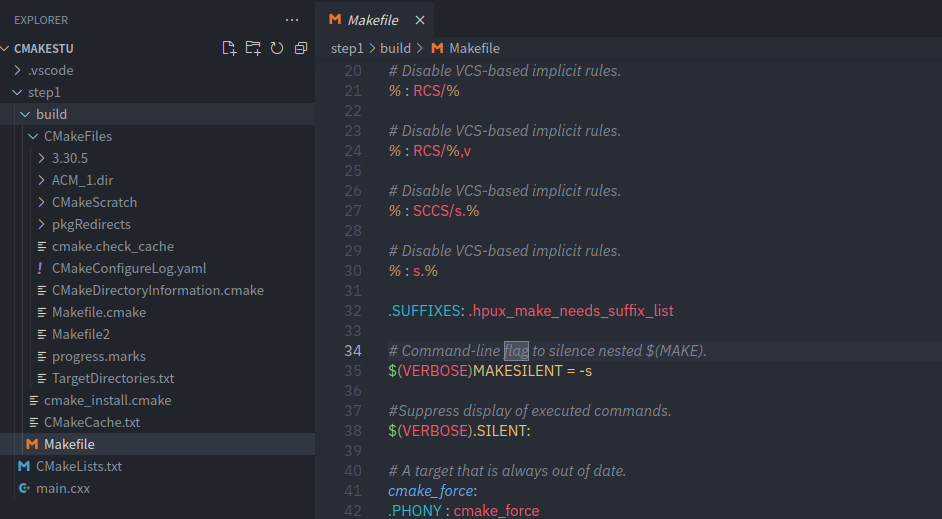Open CMakeLists.txt in file tree

(x=78, y=466)
